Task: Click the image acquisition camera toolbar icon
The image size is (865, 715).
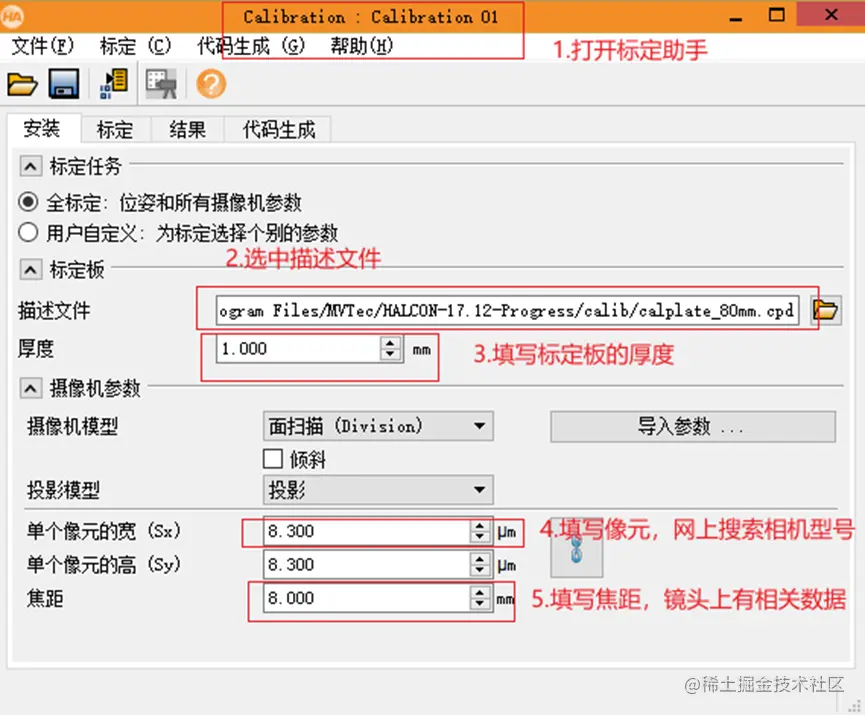Action: coord(161,84)
